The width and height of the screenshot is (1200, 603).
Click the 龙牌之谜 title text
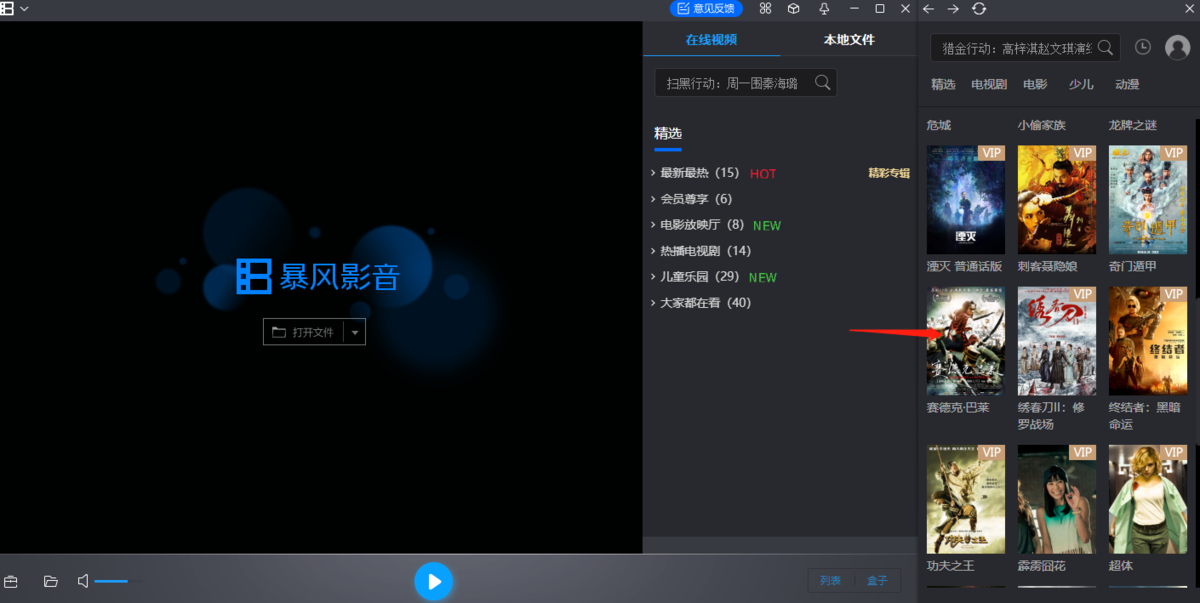coord(1133,125)
